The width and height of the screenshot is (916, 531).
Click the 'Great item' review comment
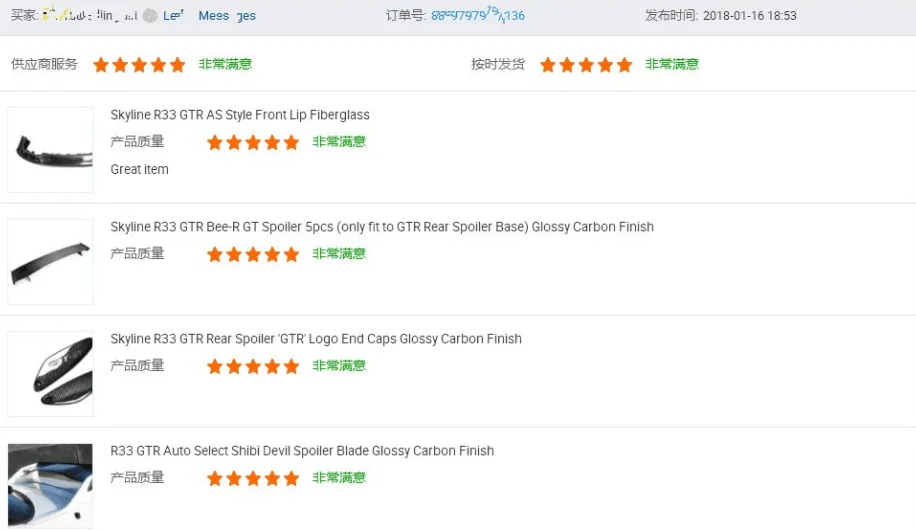(x=140, y=170)
